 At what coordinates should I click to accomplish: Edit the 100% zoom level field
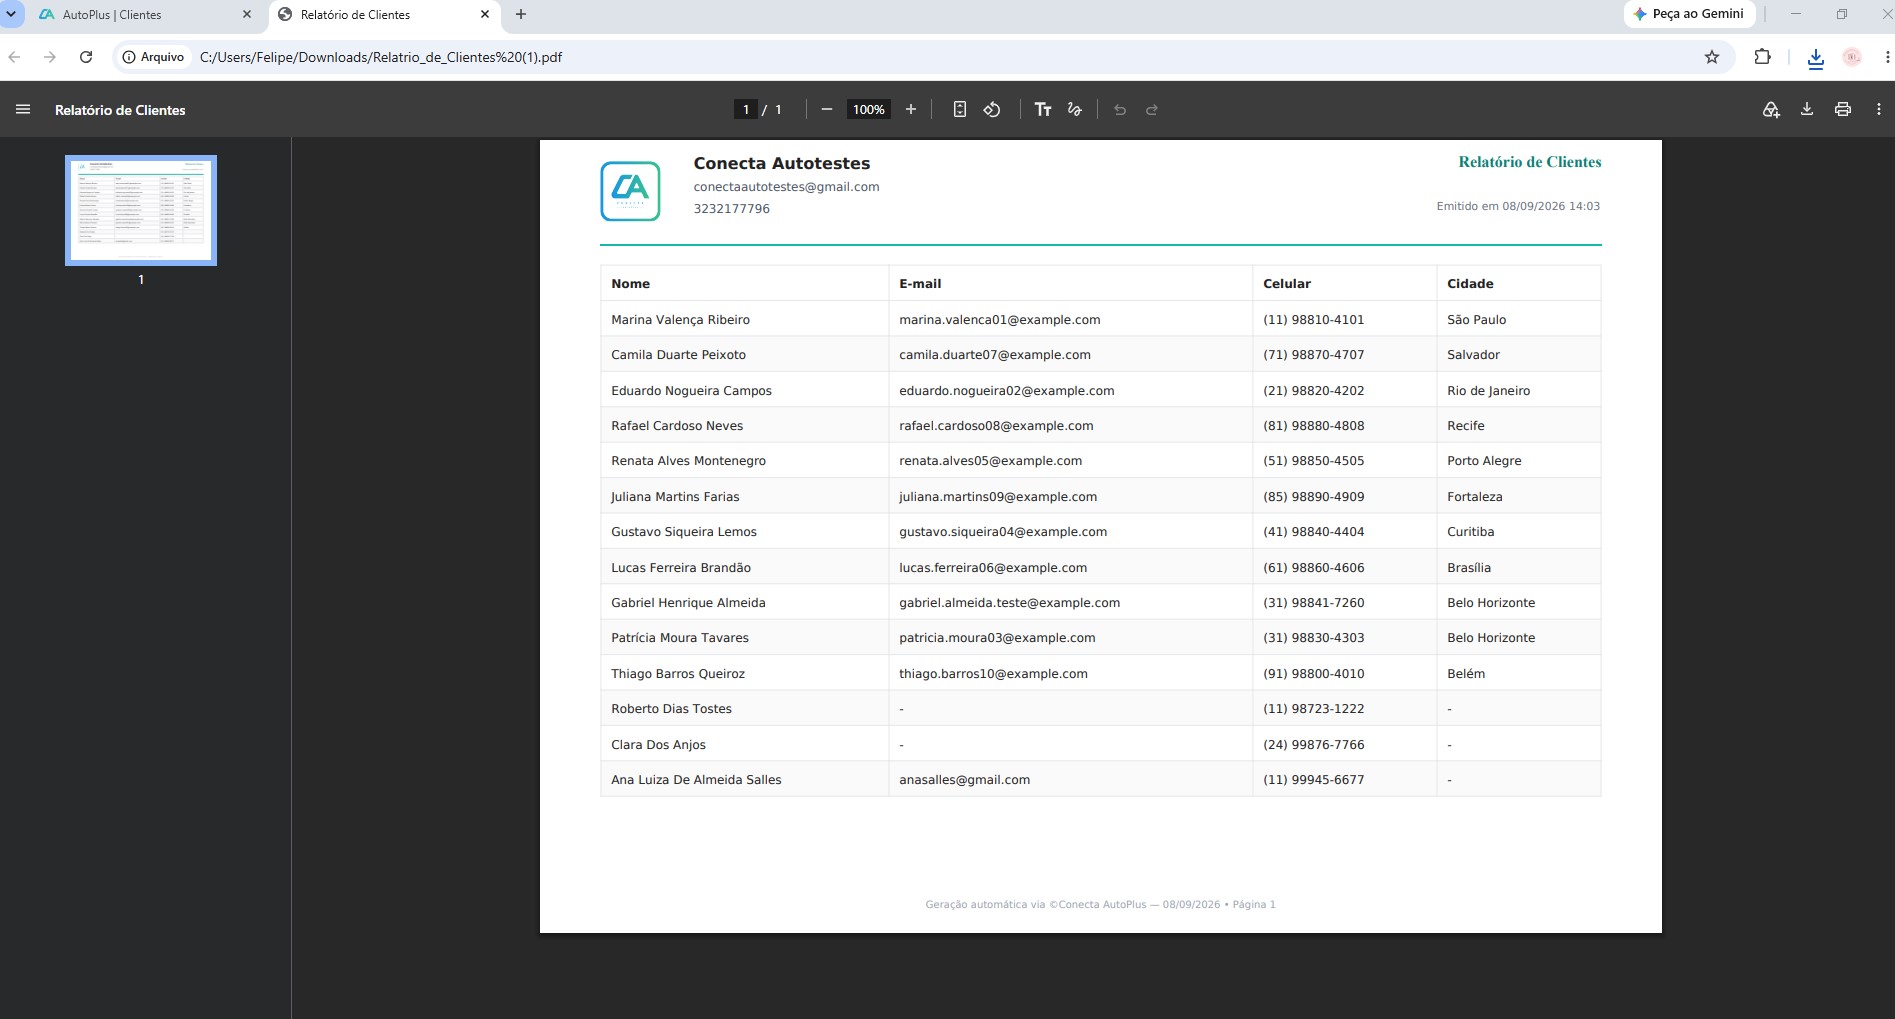pyautogui.click(x=869, y=110)
